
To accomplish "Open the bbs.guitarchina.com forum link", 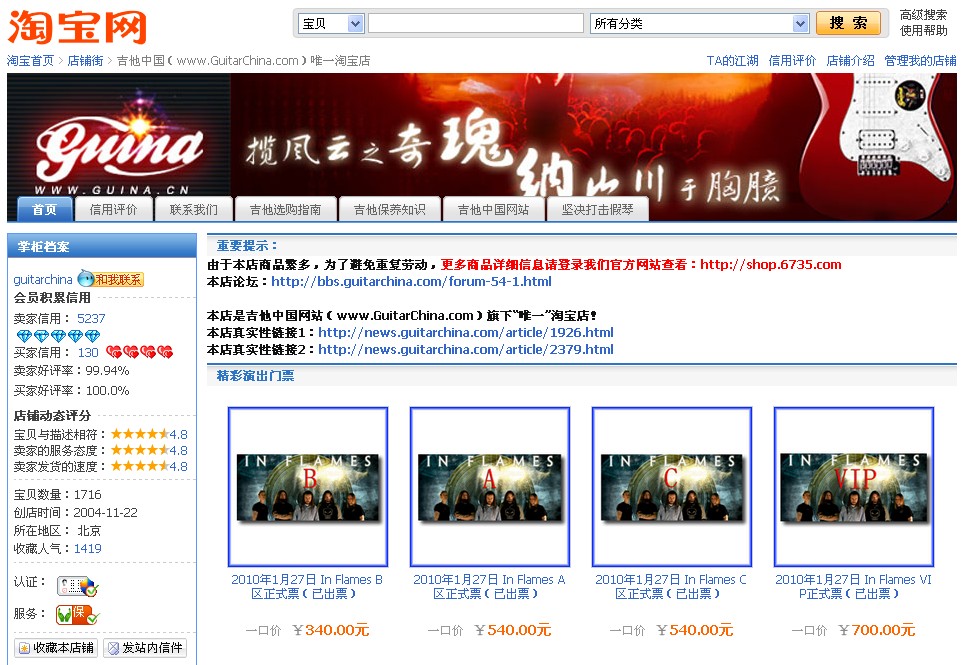I will pos(411,281).
